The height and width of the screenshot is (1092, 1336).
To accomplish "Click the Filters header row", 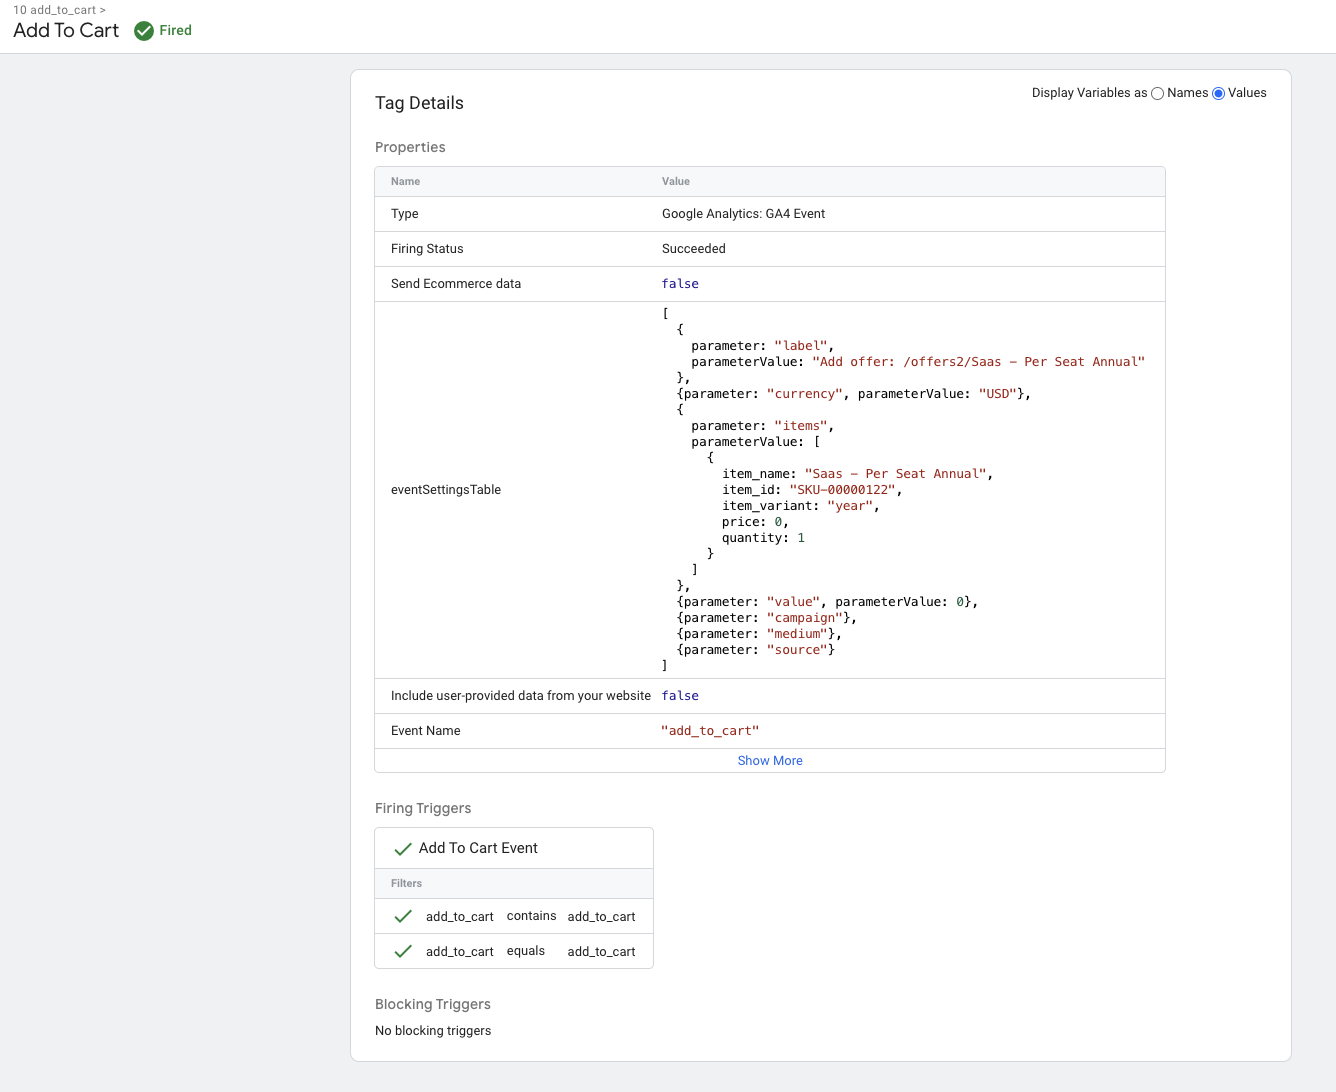I will [514, 884].
